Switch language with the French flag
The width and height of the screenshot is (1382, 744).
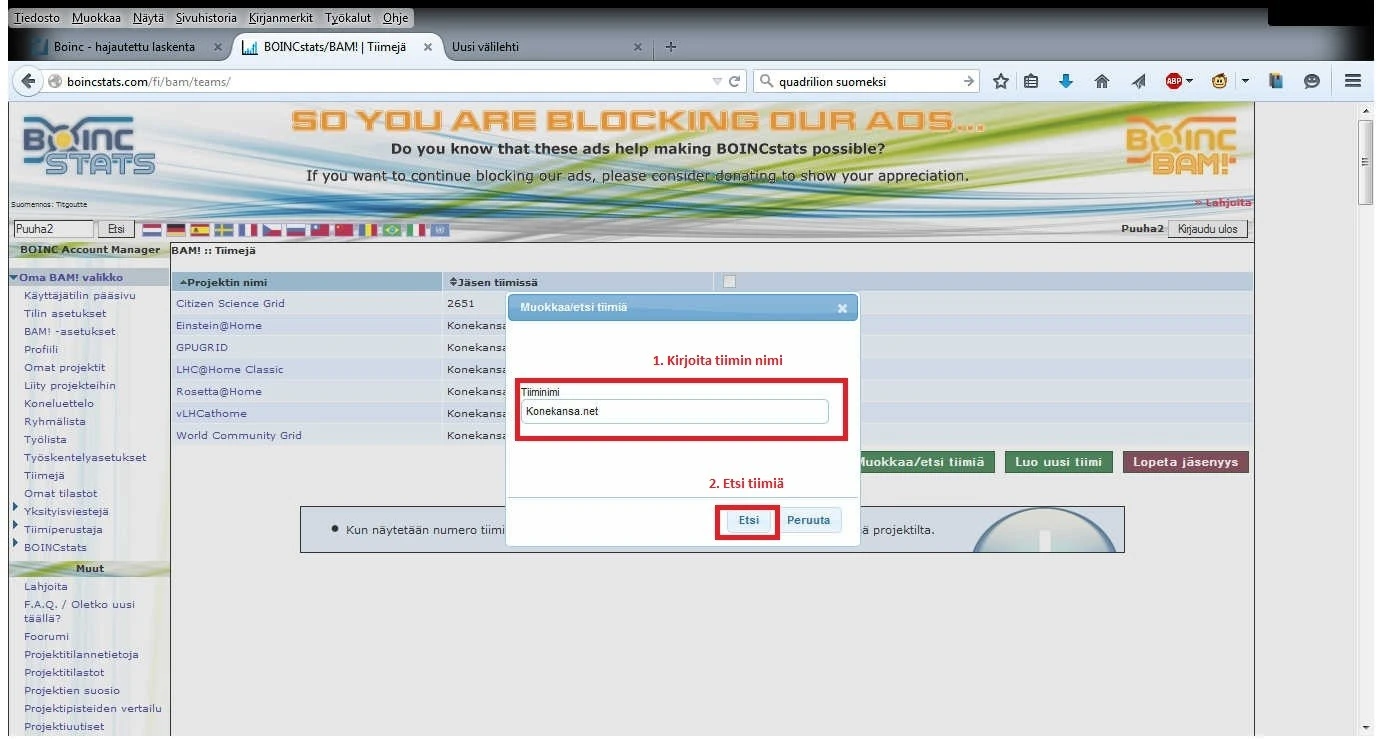coord(248,230)
